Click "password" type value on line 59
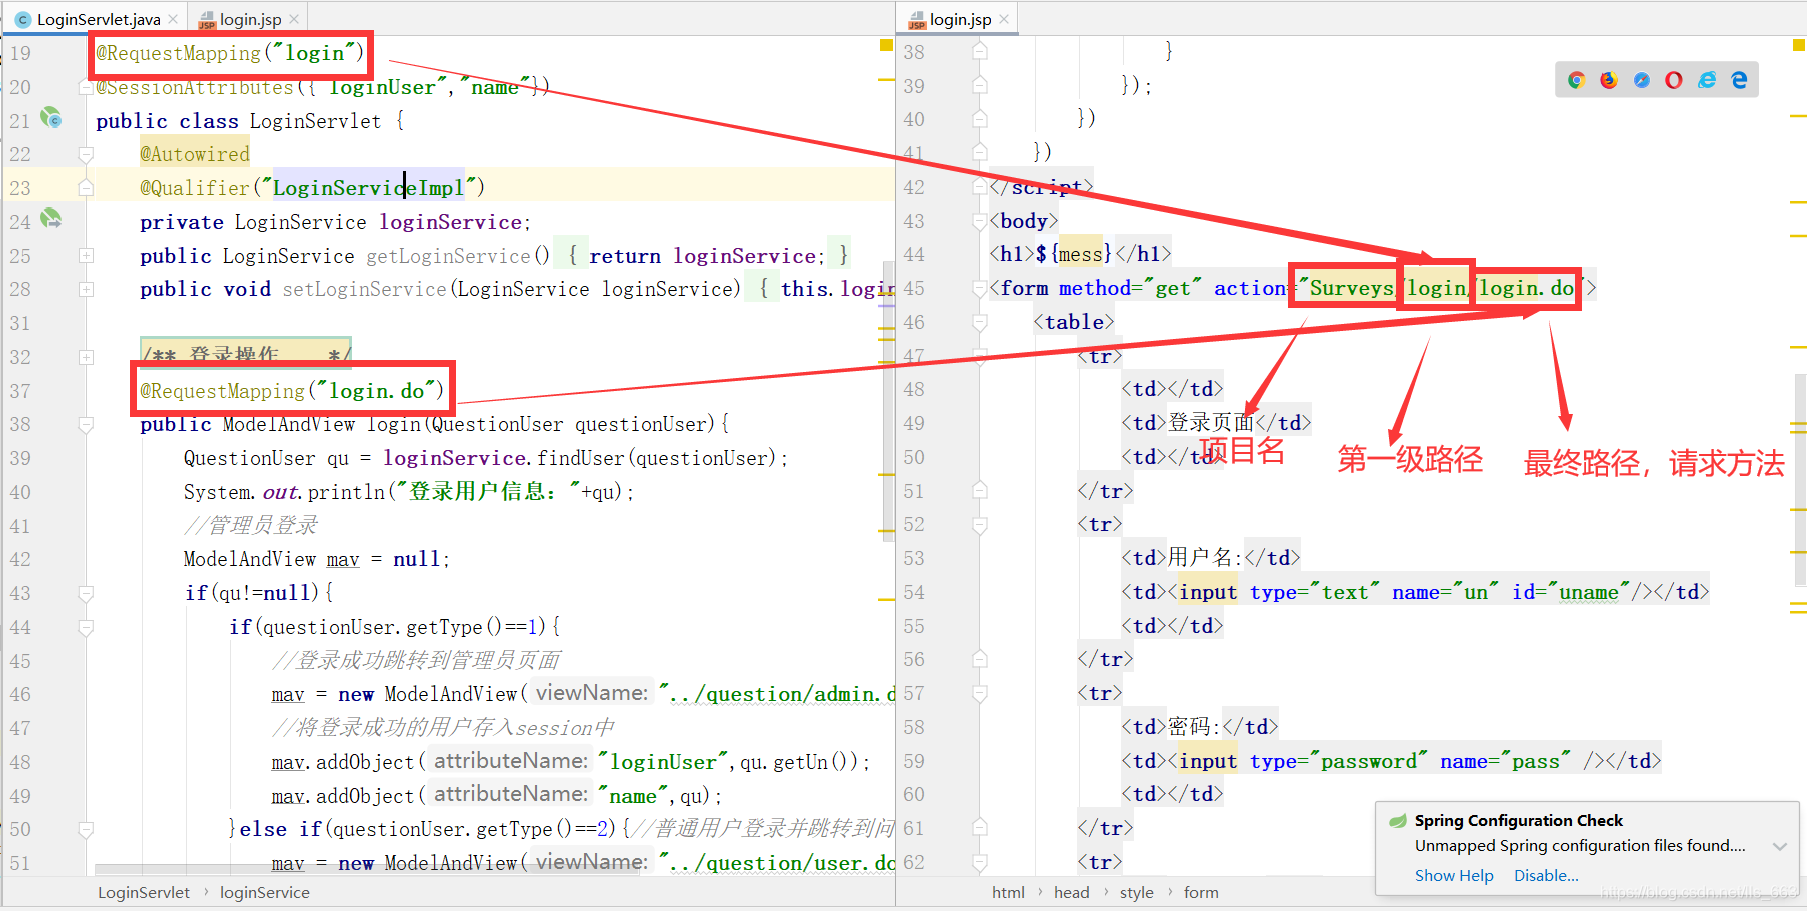Image resolution: width=1807 pixels, height=911 pixels. pyautogui.click(x=1368, y=761)
